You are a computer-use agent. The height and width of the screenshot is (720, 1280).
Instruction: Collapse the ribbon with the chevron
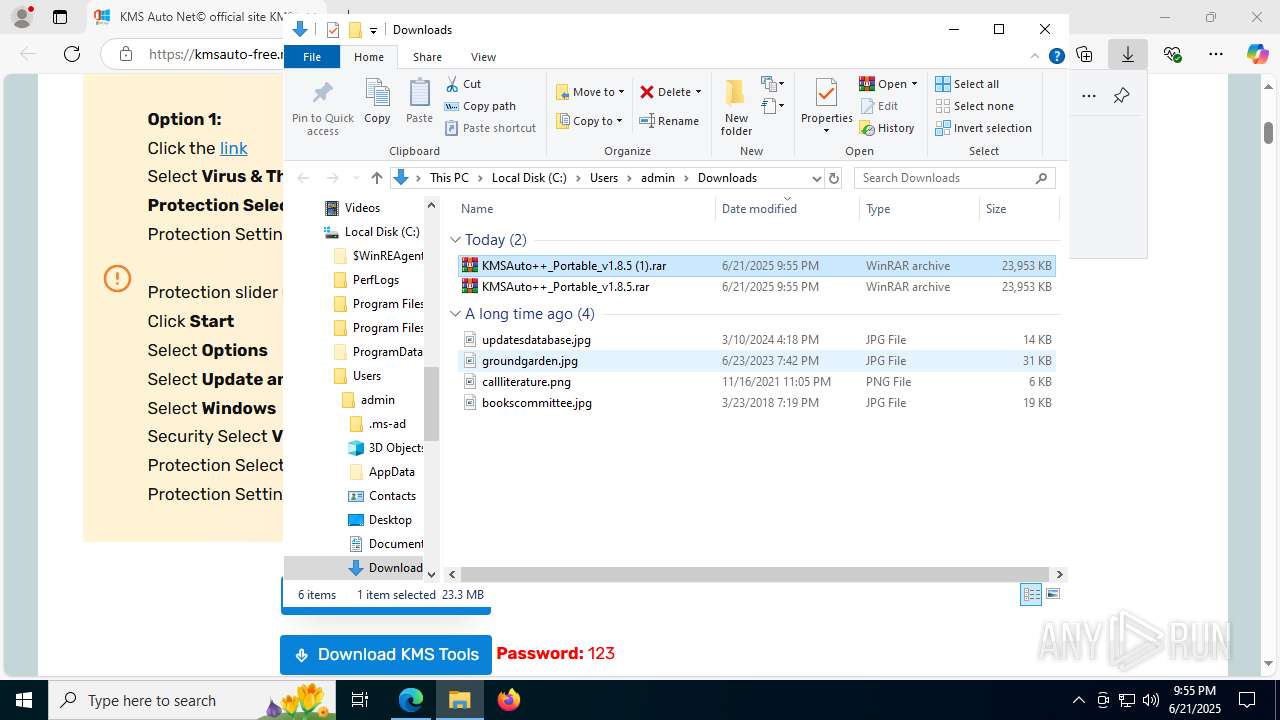click(x=1035, y=57)
